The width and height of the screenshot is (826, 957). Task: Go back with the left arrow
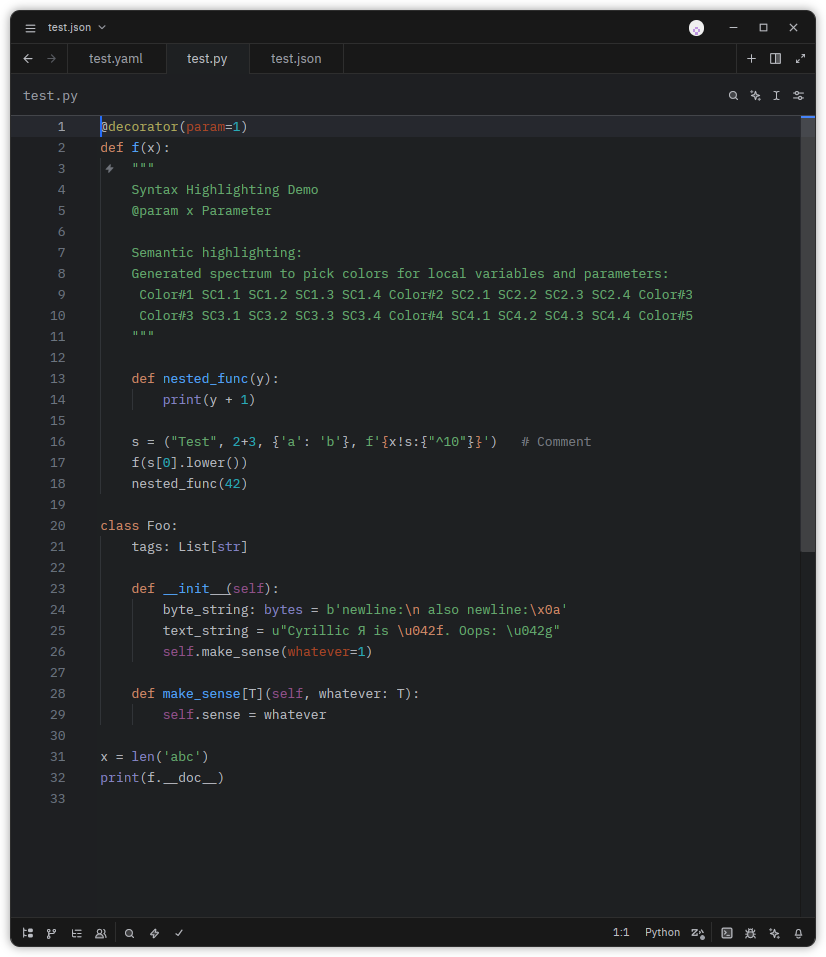click(28, 59)
